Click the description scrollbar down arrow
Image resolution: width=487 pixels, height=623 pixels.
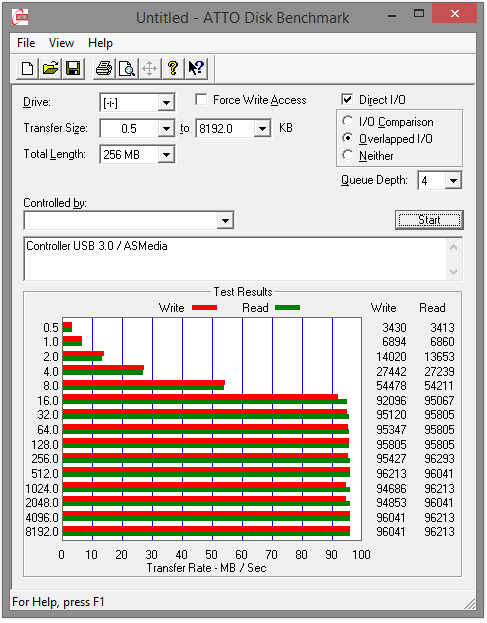(453, 272)
